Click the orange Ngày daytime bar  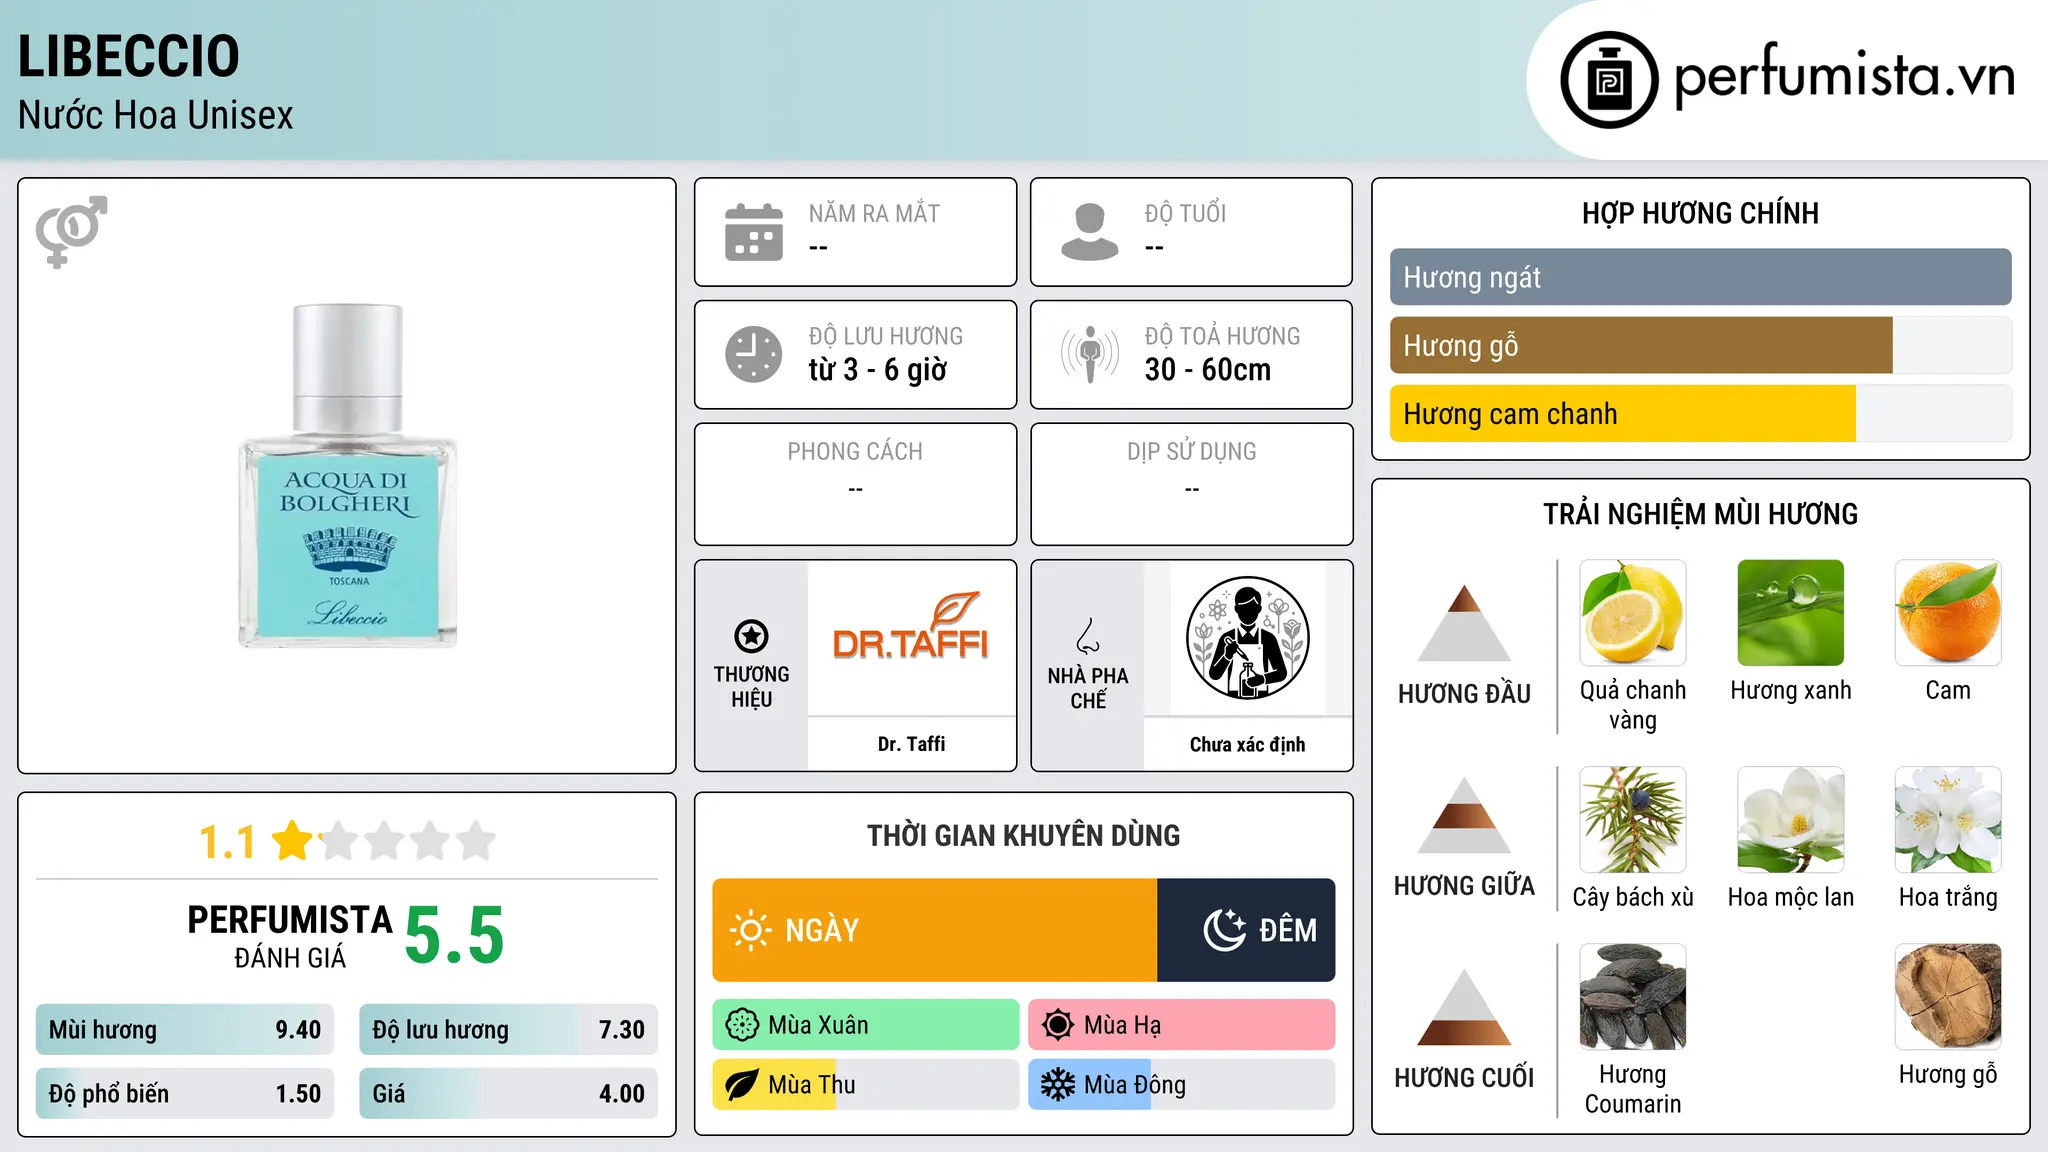click(x=935, y=930)
